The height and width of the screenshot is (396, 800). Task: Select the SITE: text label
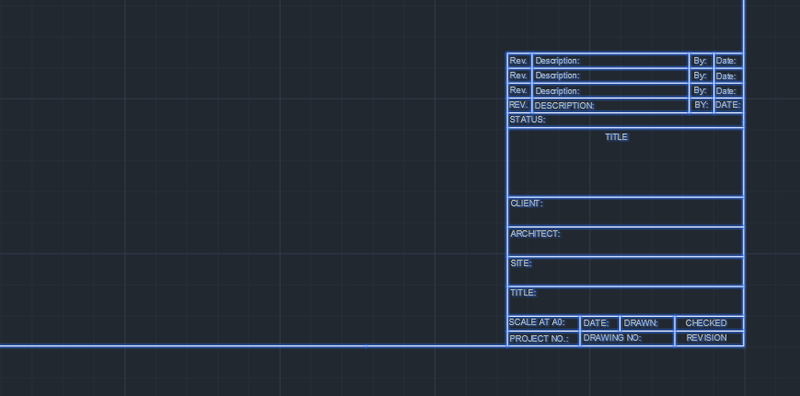[521, 263]
